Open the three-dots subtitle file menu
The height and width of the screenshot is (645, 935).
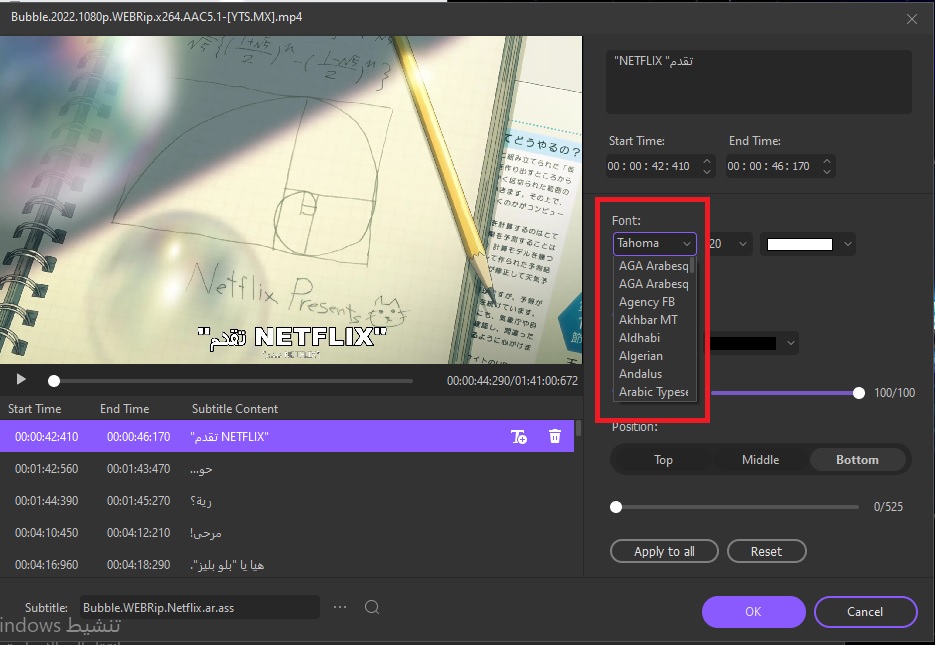(340, 607)
